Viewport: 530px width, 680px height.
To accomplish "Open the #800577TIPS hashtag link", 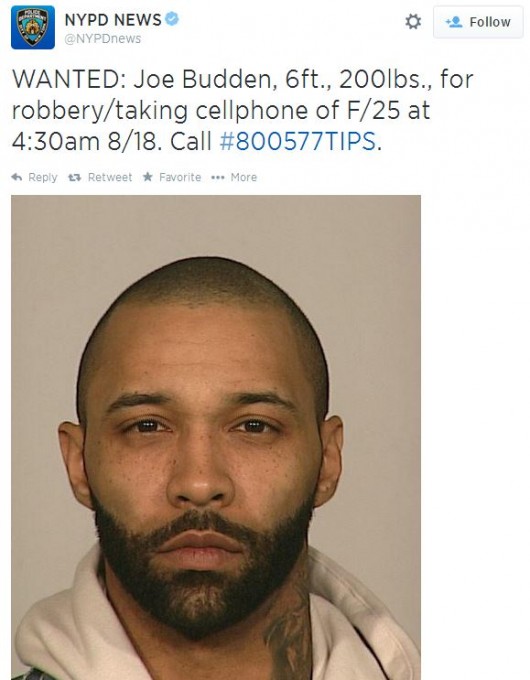I will [298, 141].
